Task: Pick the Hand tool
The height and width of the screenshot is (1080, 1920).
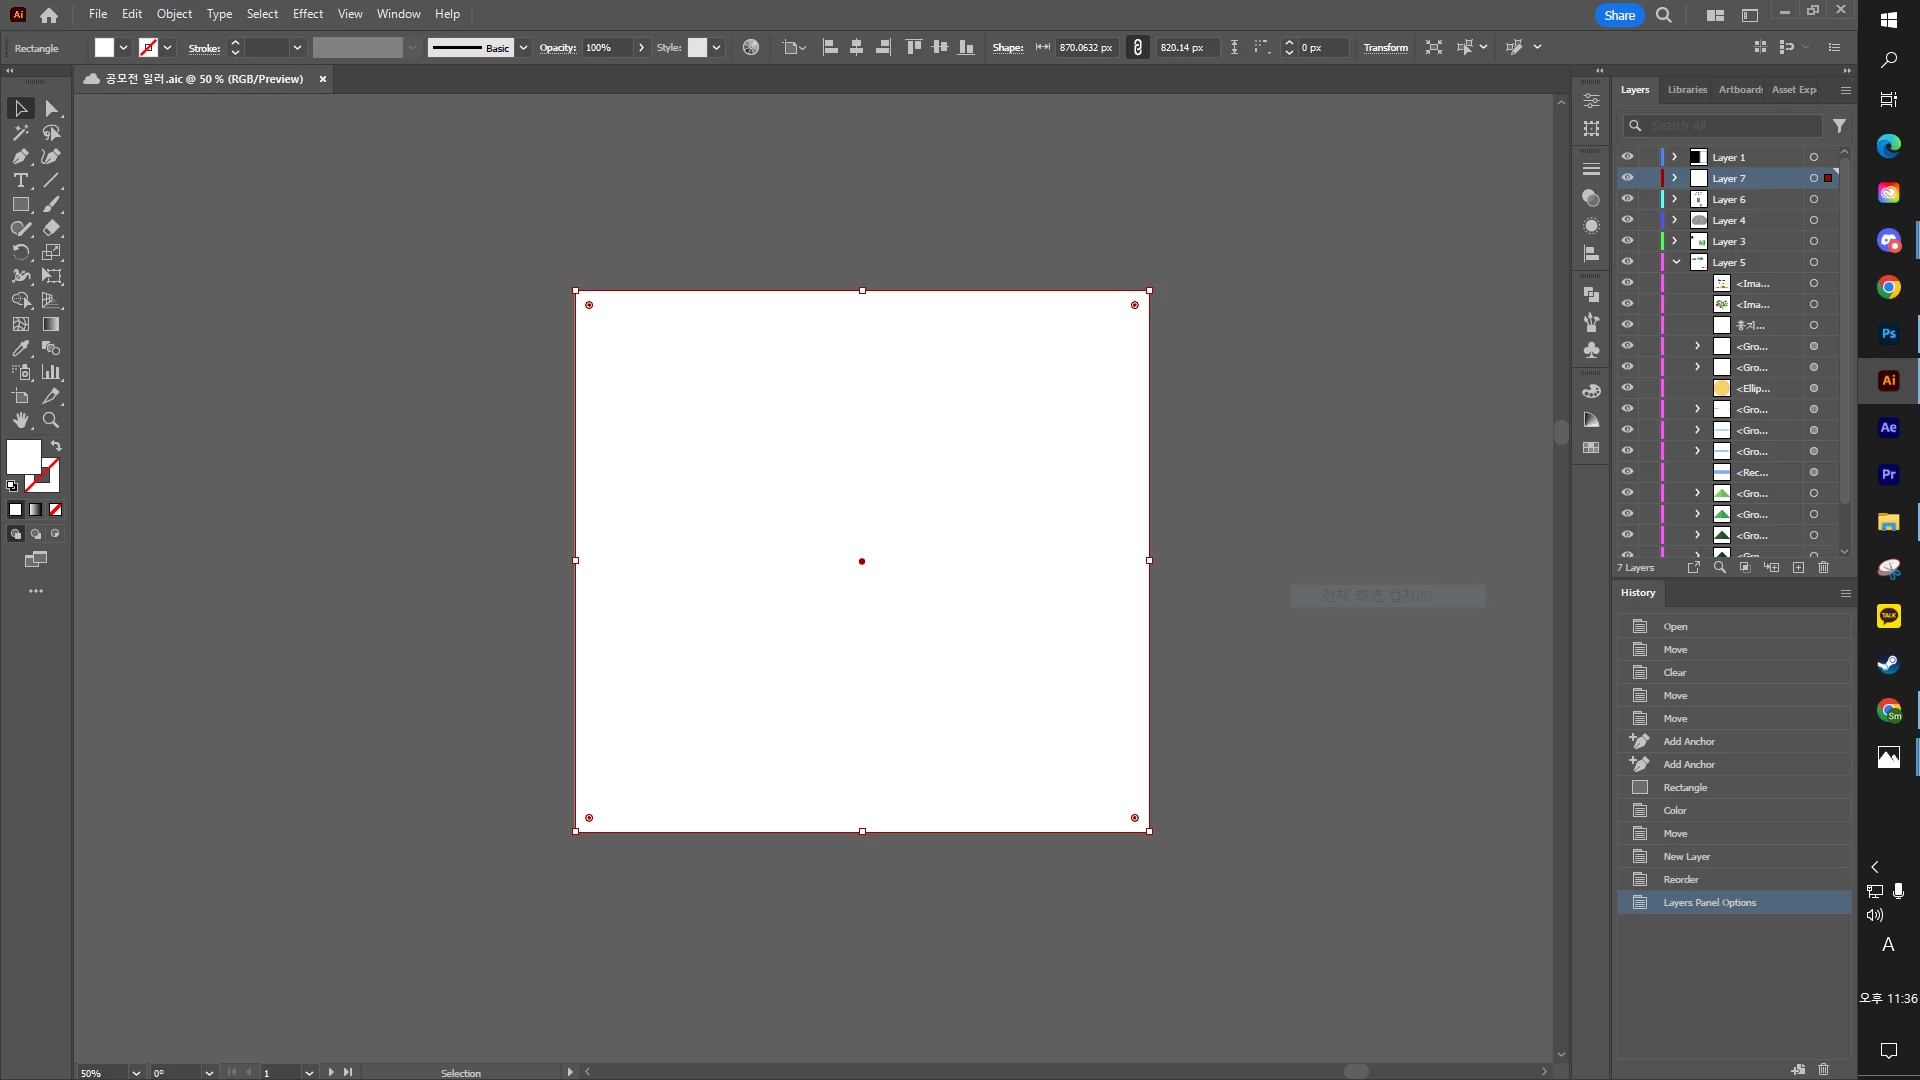Action: [x=20, y=420]
